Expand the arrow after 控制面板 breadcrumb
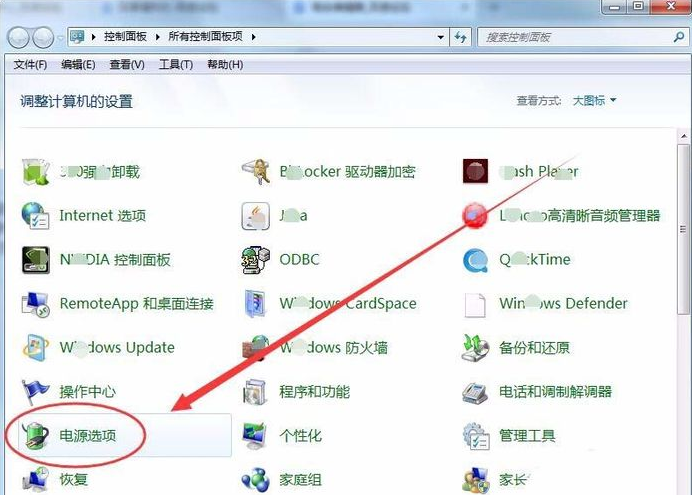692x495 pixels. 158,37
